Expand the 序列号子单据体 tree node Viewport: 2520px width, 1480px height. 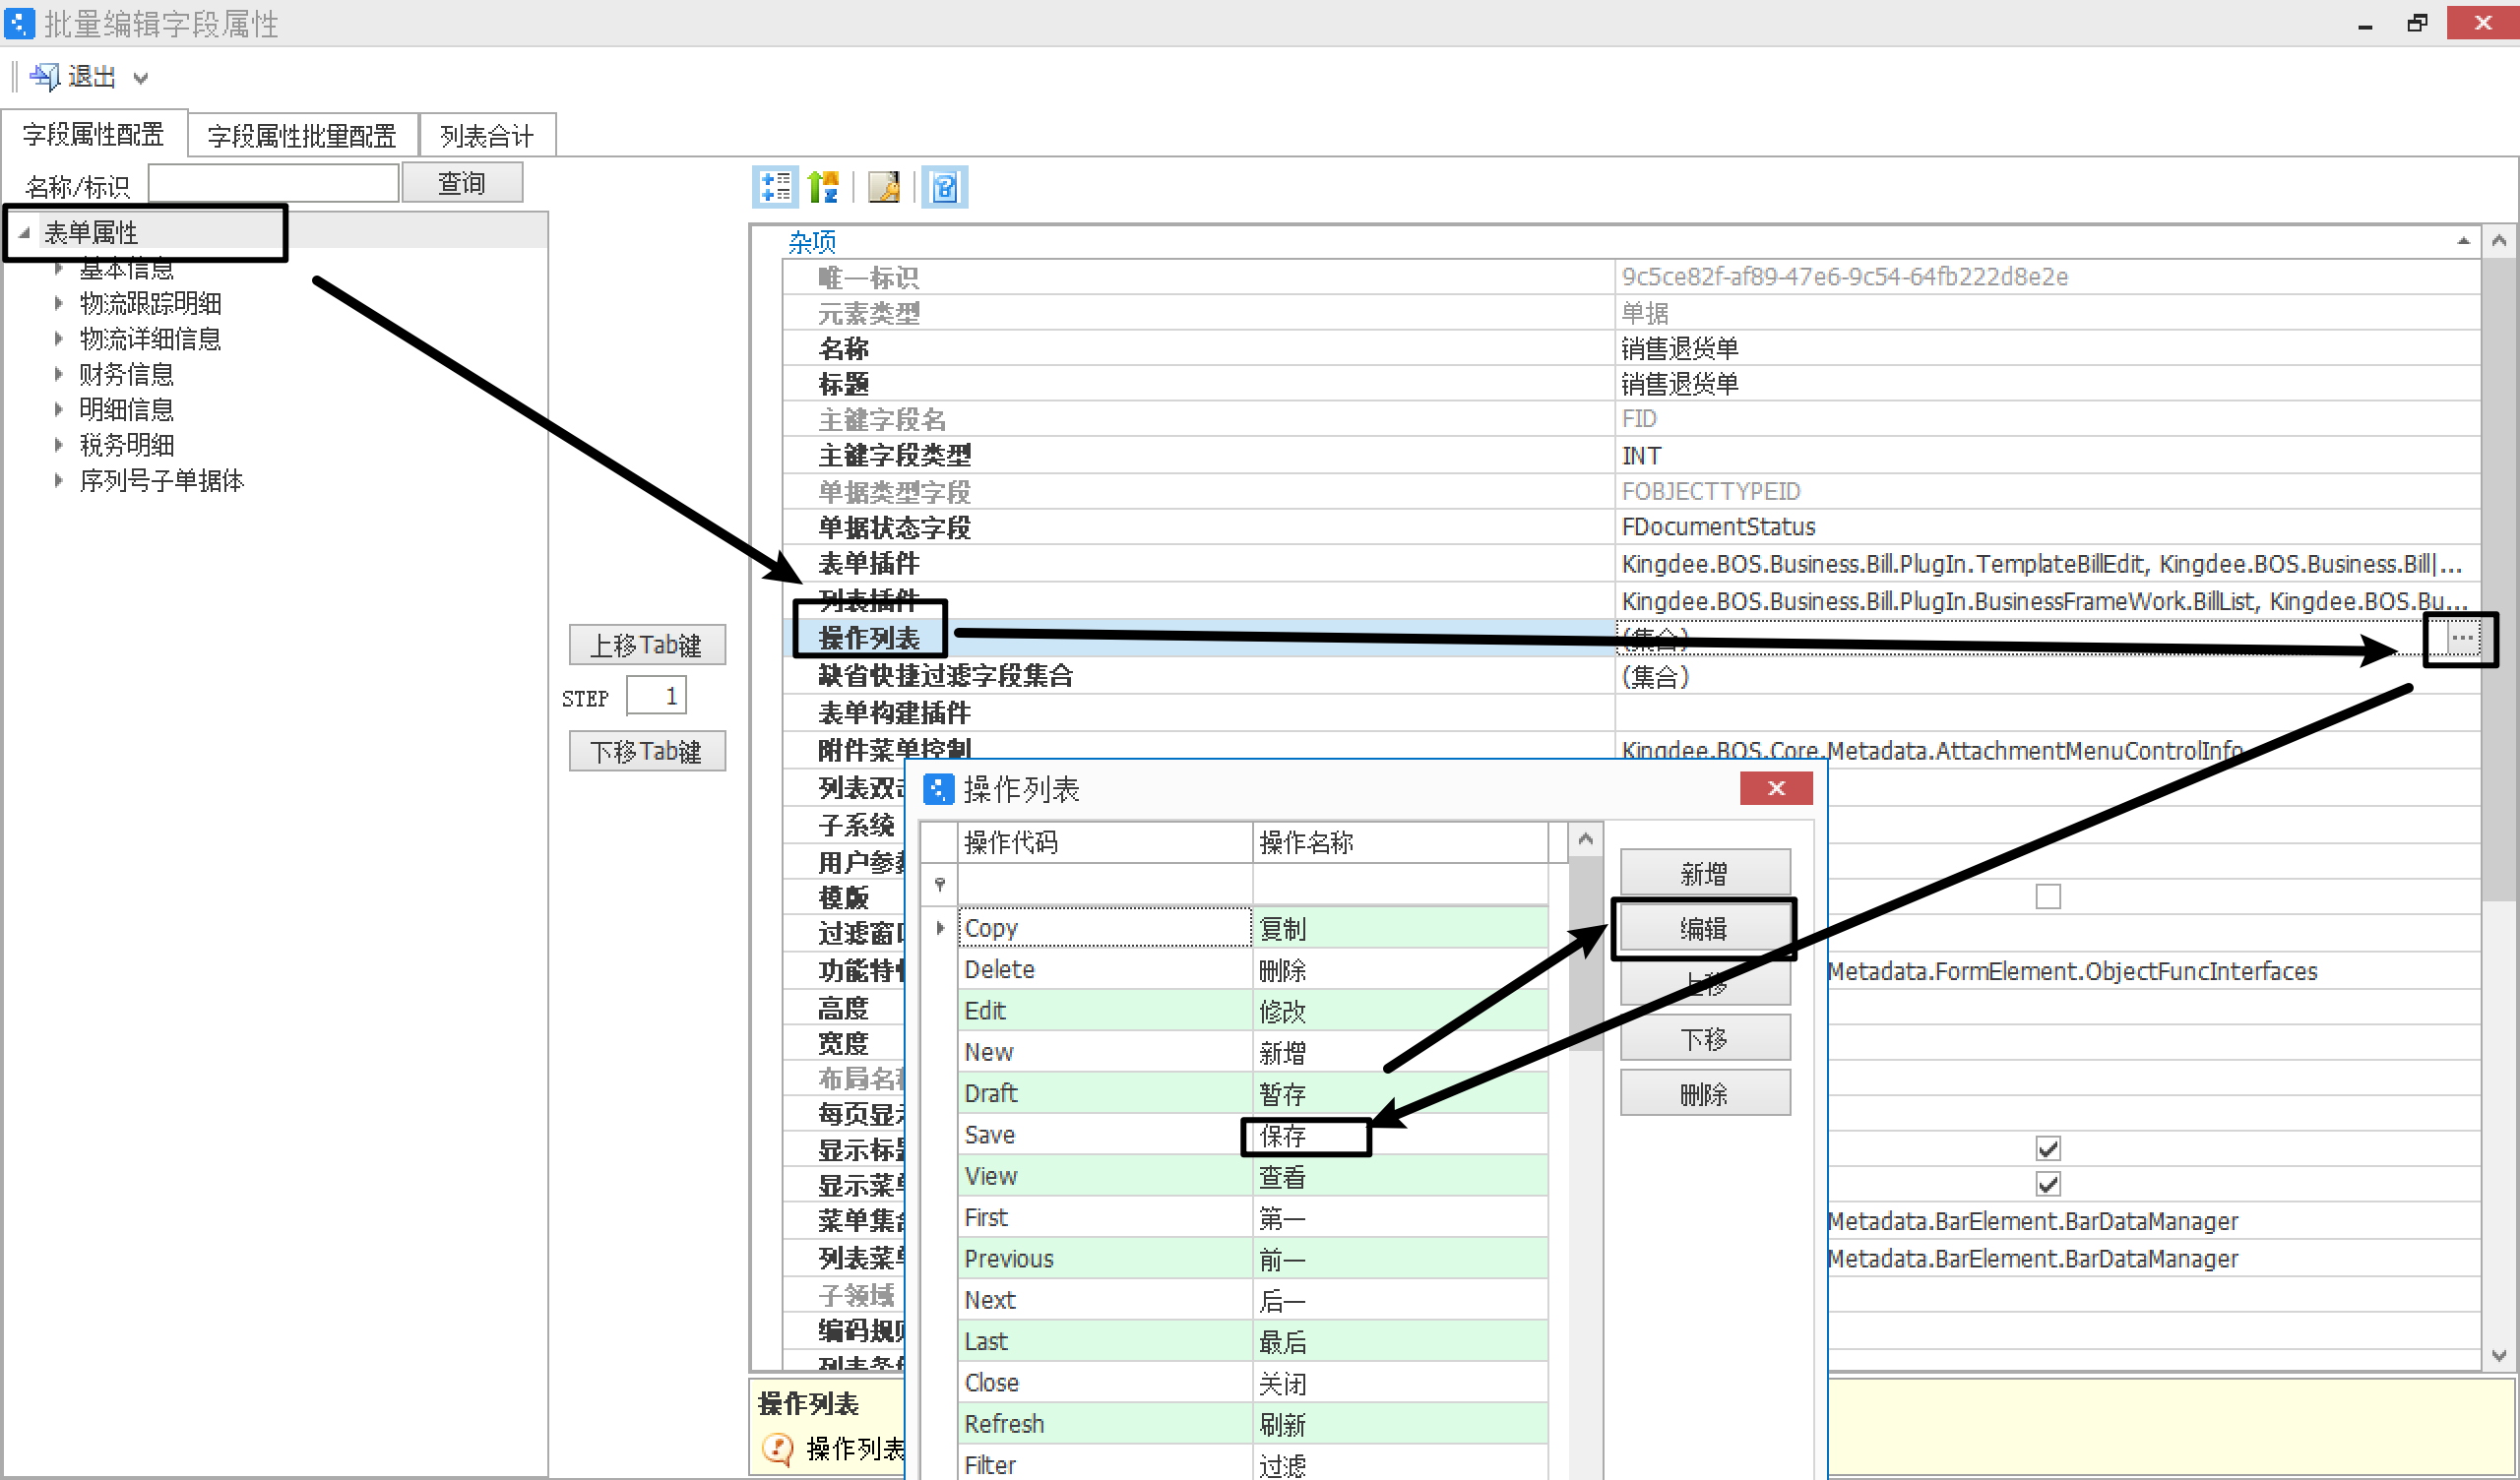click(x=58, y=480)
